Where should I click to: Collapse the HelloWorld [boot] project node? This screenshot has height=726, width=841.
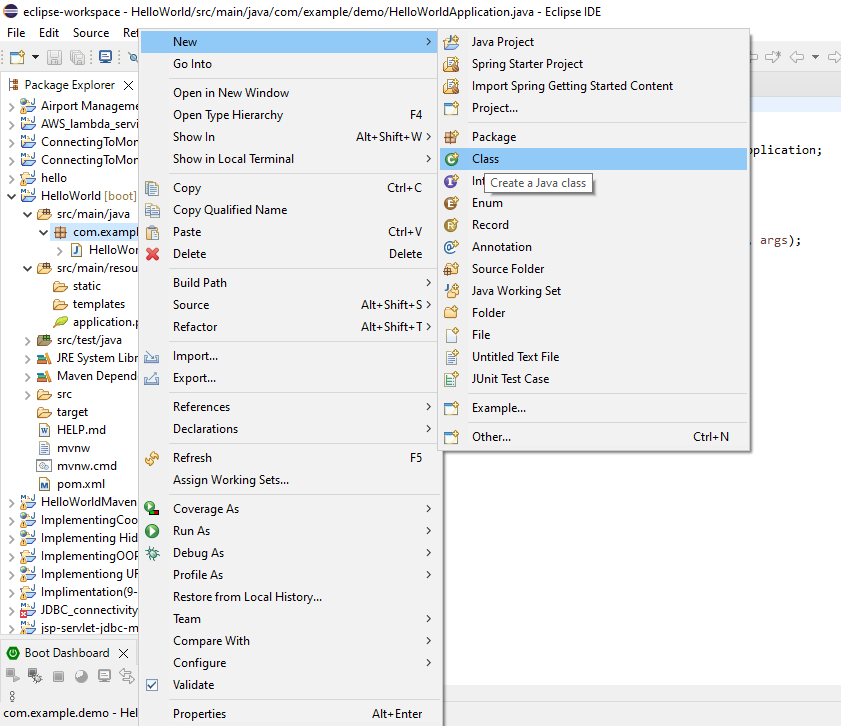(11, 196)
